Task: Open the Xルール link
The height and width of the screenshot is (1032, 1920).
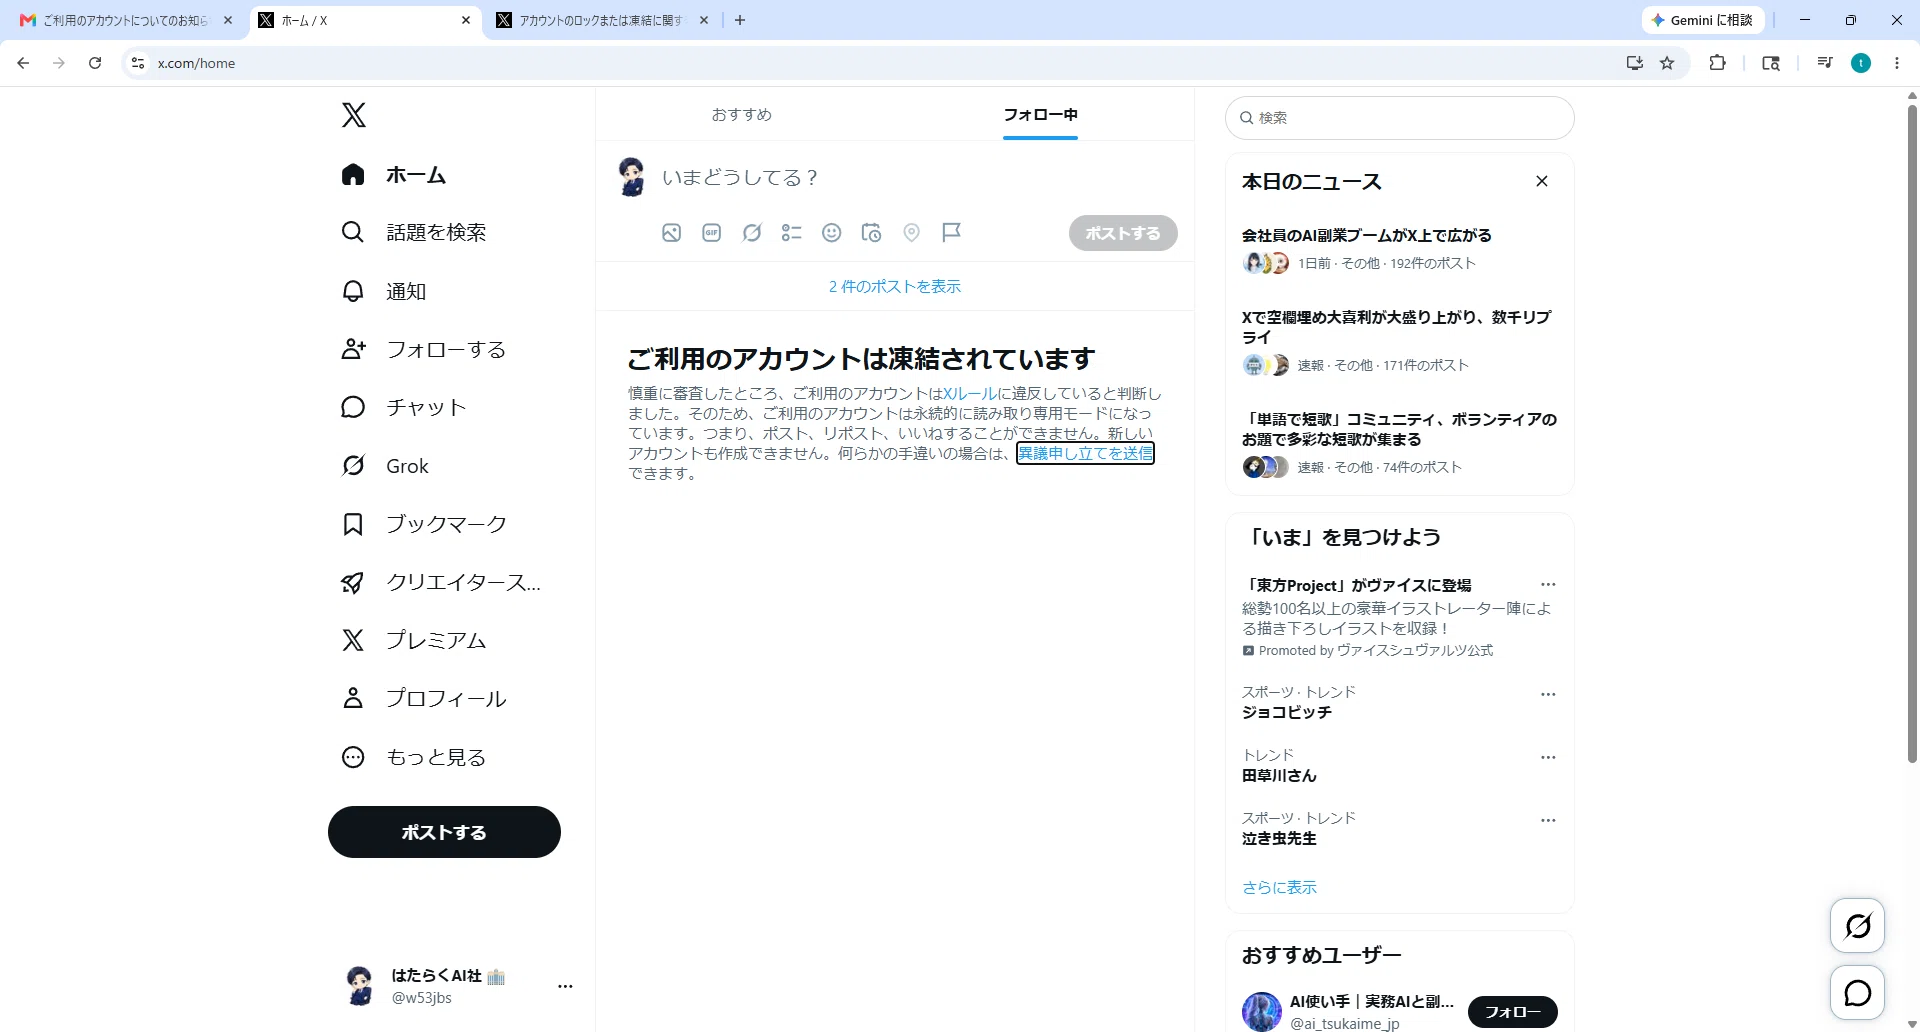Action: click(x=970, y=394)
